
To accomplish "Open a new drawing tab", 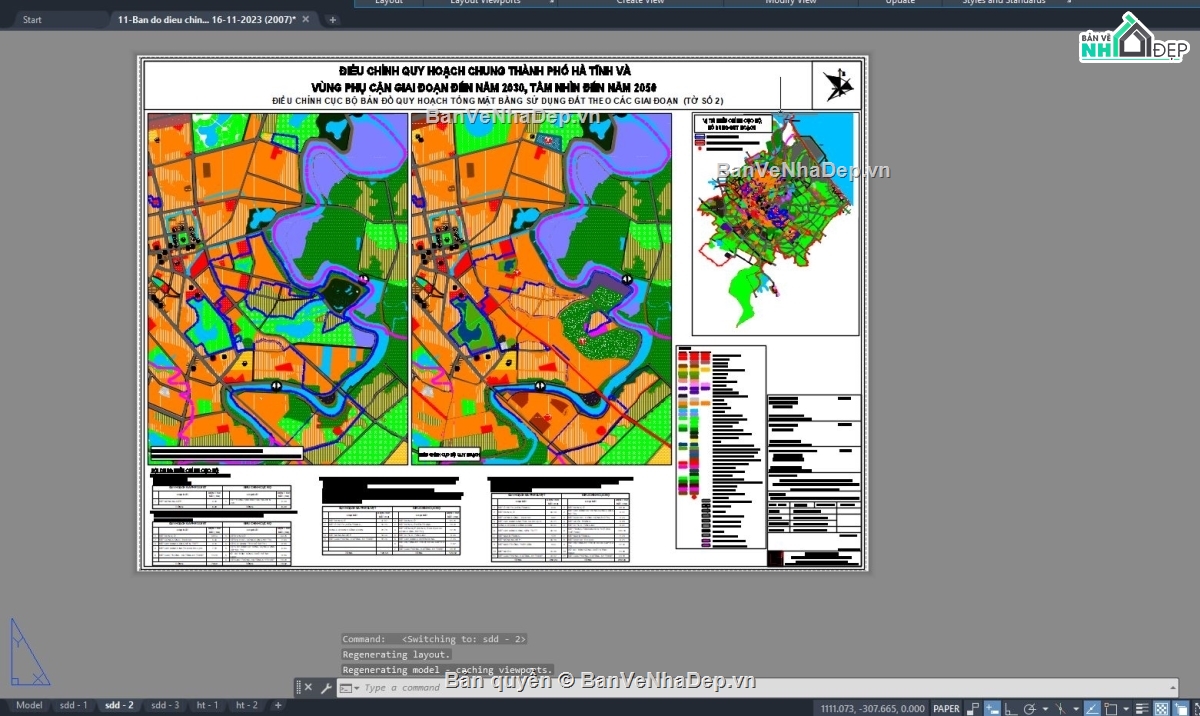I will pos(333,19).
